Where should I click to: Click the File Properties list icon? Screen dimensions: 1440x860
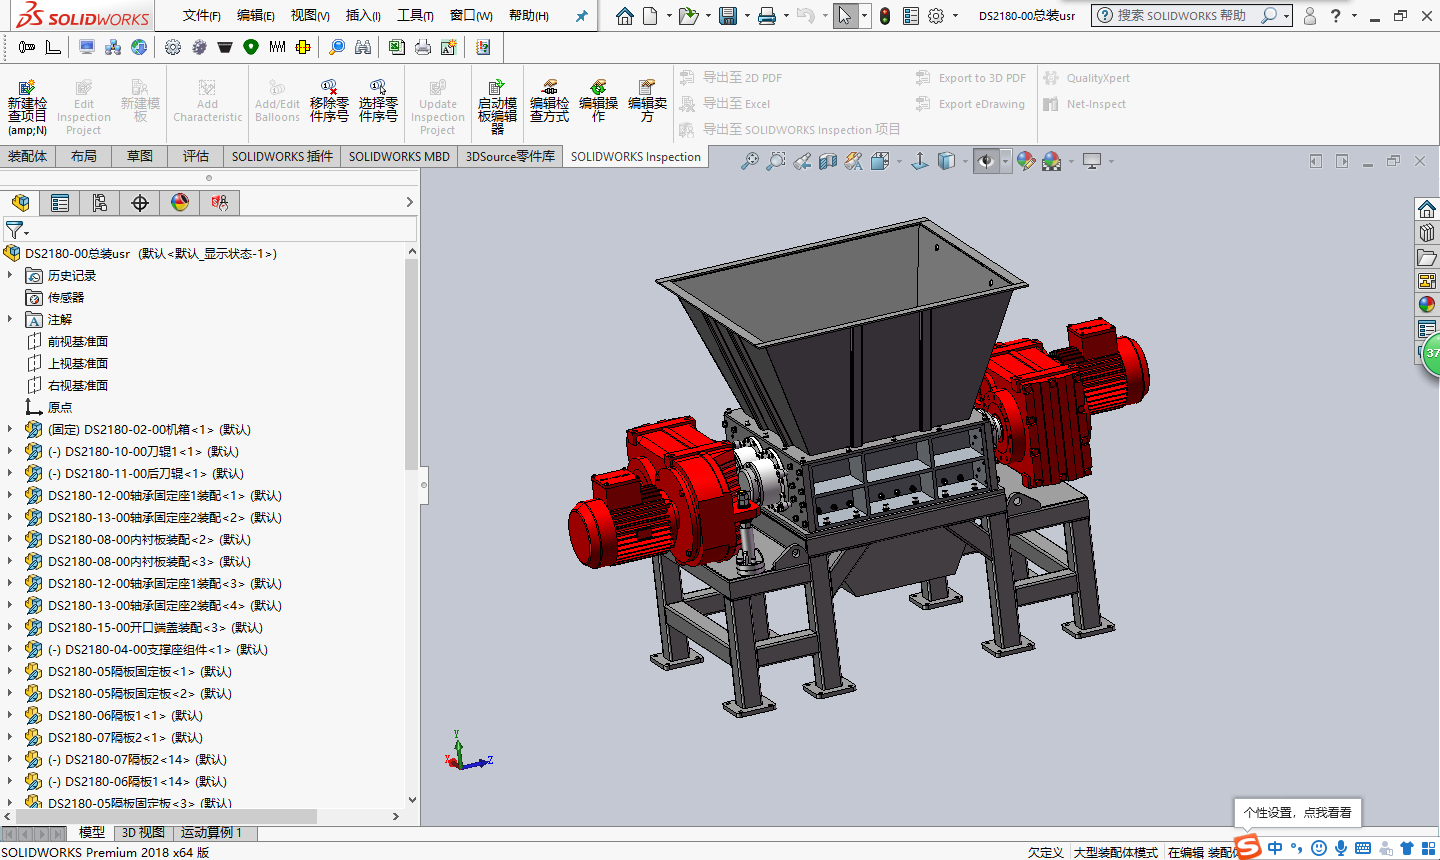910,16
